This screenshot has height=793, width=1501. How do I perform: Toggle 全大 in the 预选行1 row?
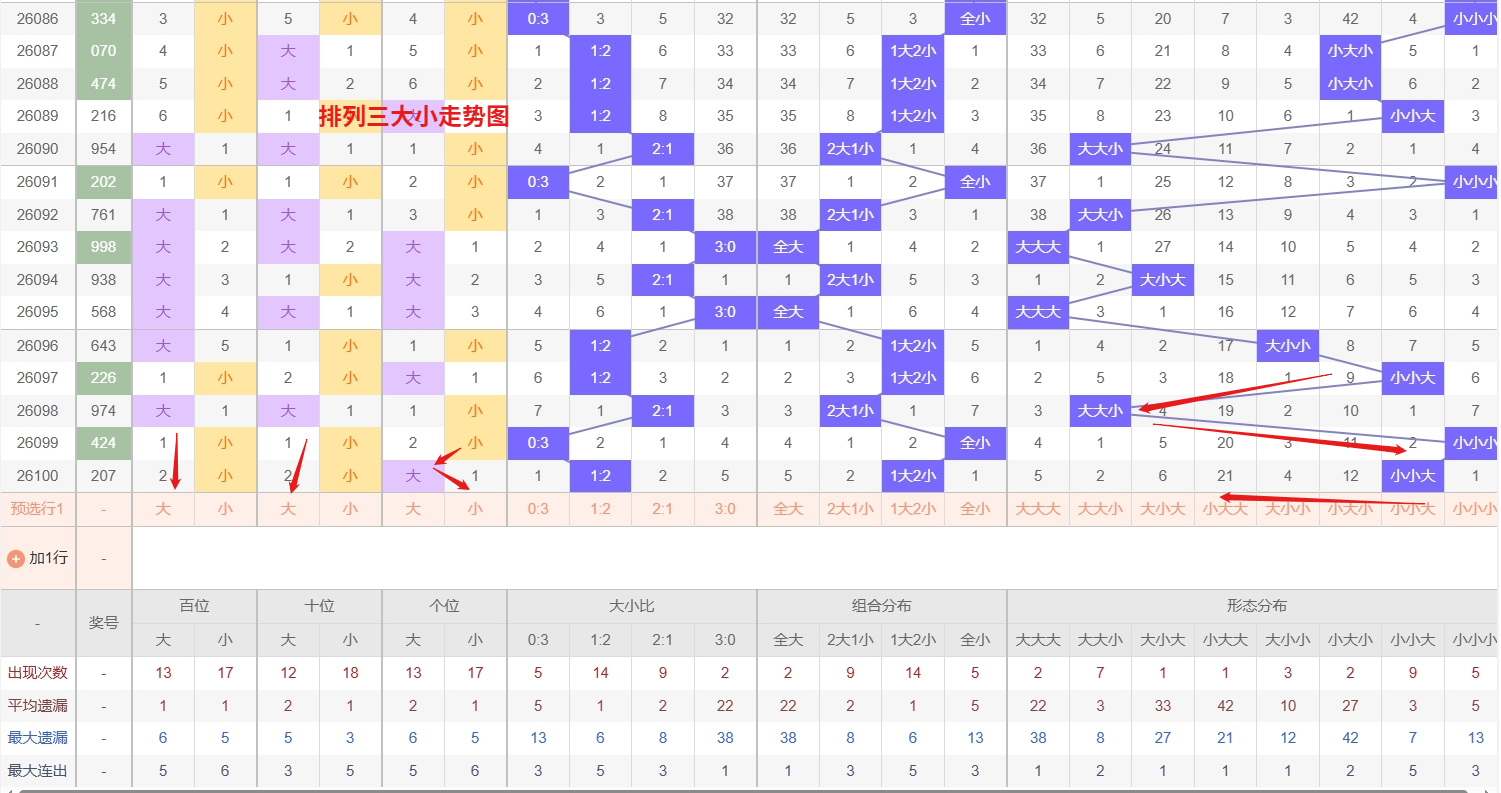click(x=788, y=509)
